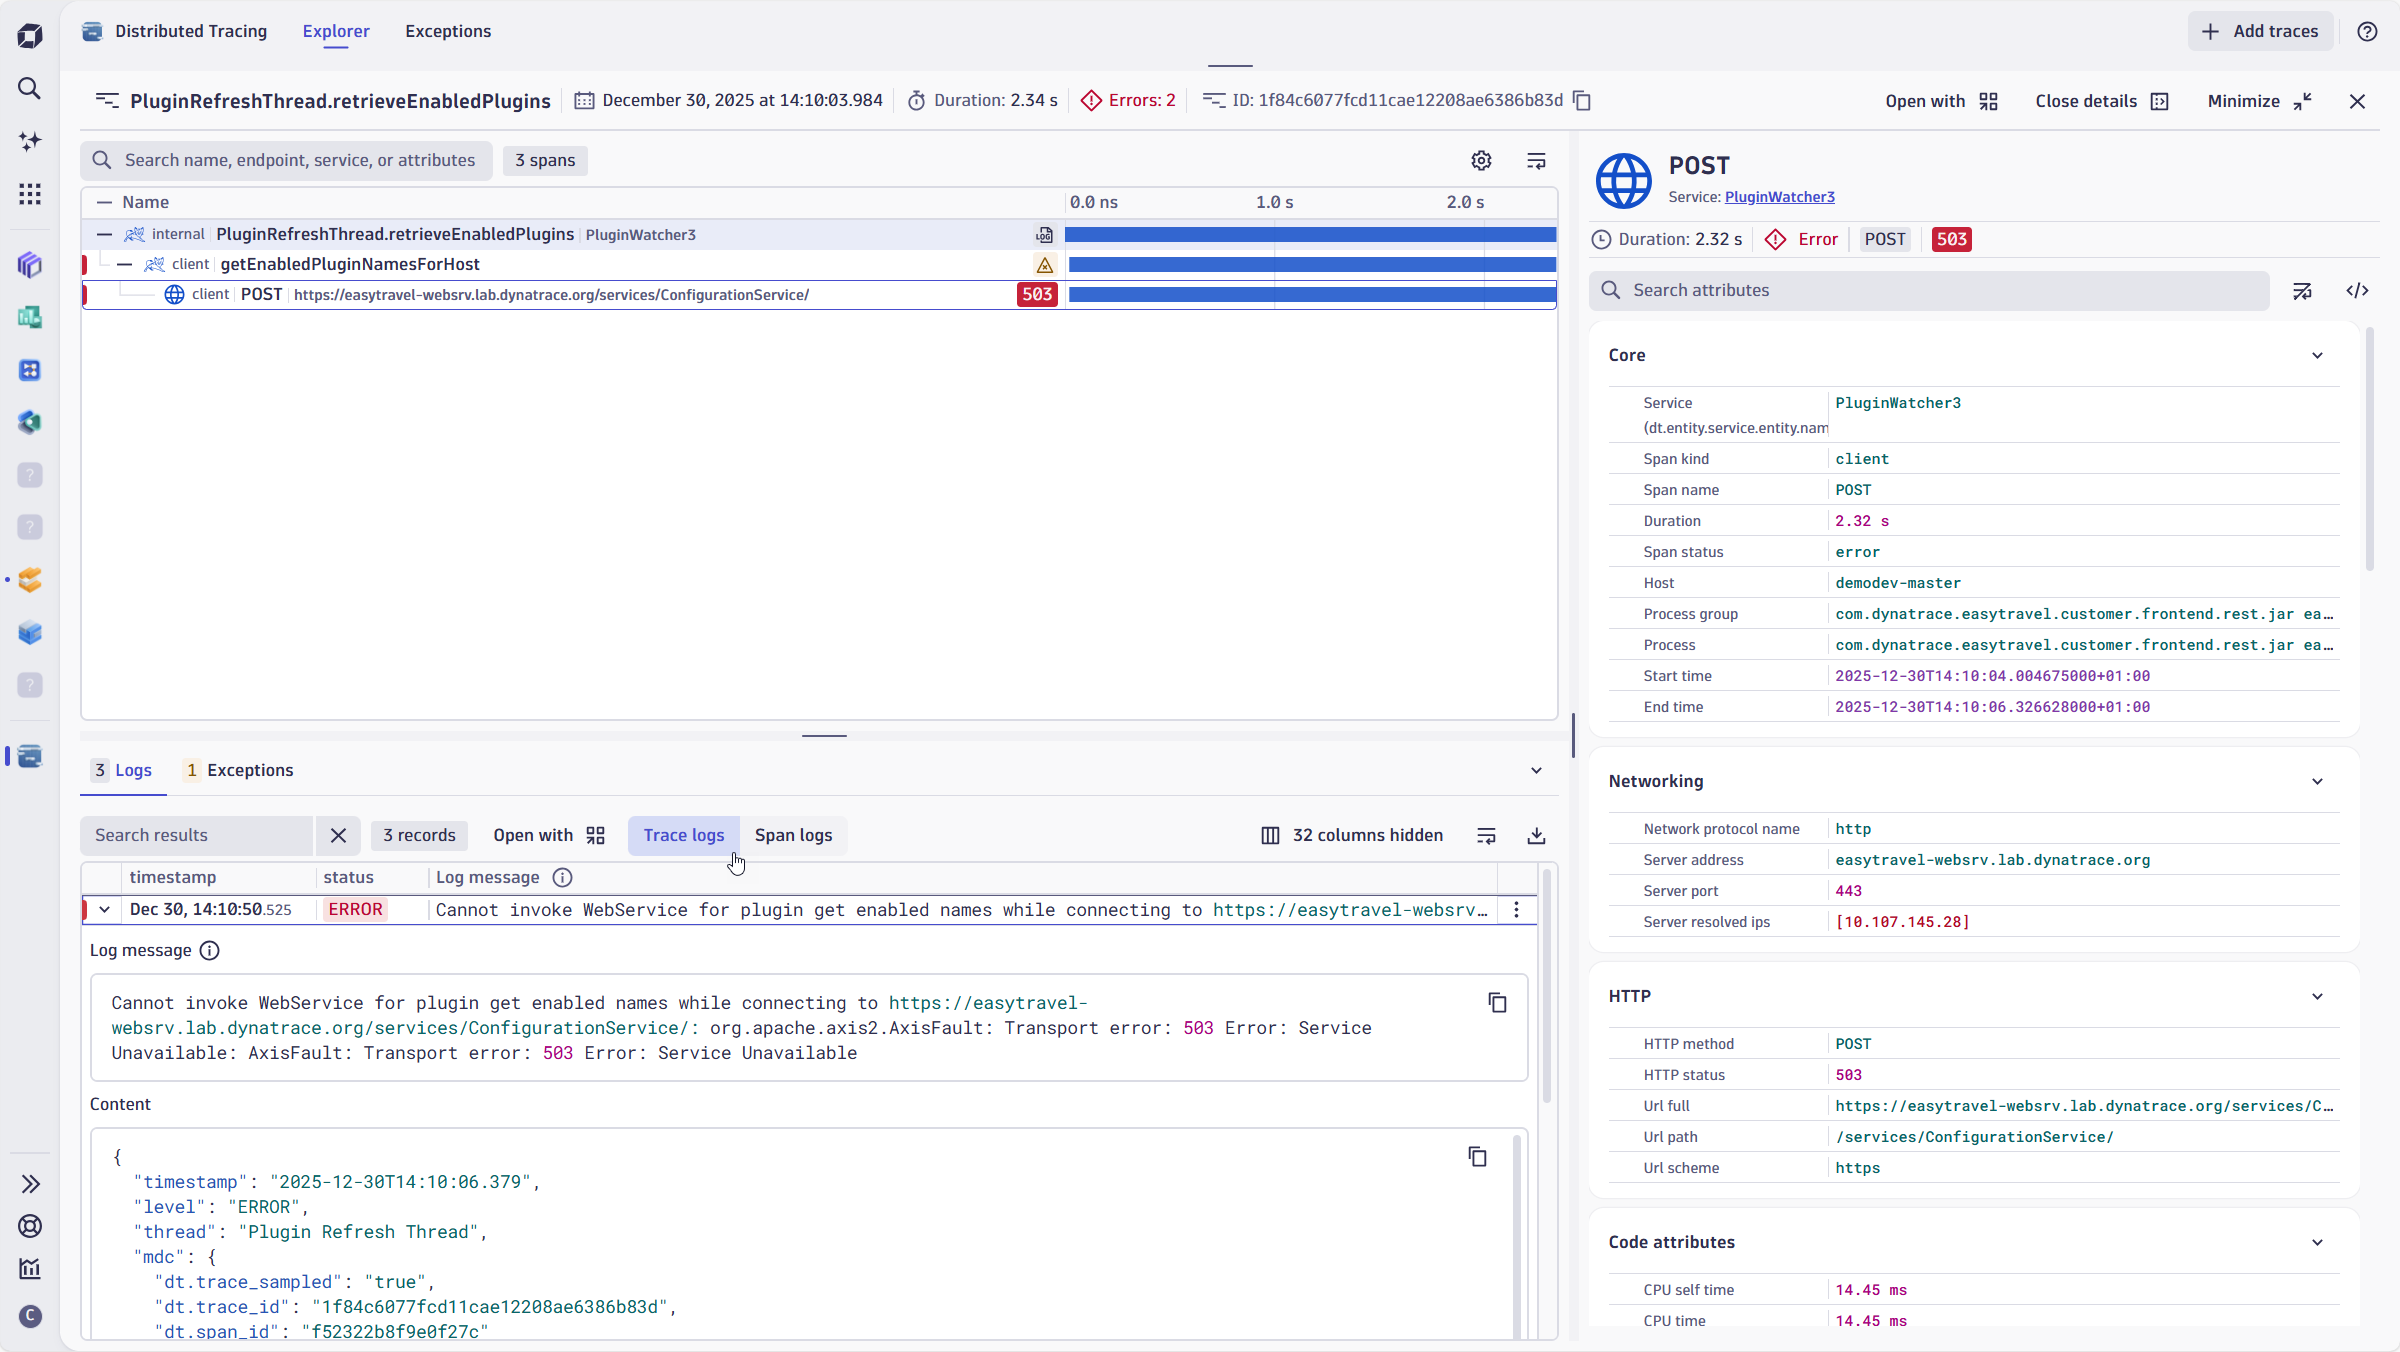This screenshot has height=1352, width=2400.
Task: Click the help question mark icon
Action: click(x=2367, y=32)
